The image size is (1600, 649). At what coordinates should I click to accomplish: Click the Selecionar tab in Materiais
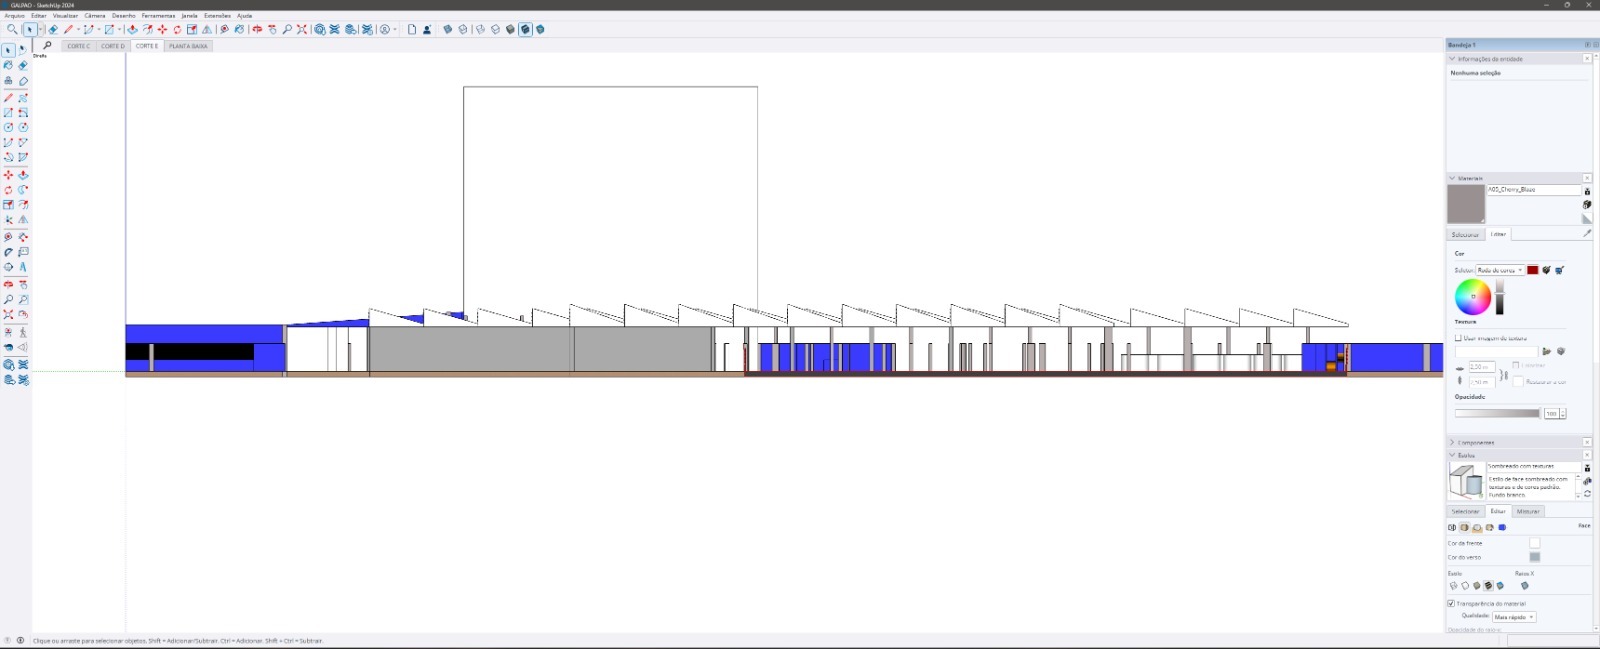(1465, 234)
